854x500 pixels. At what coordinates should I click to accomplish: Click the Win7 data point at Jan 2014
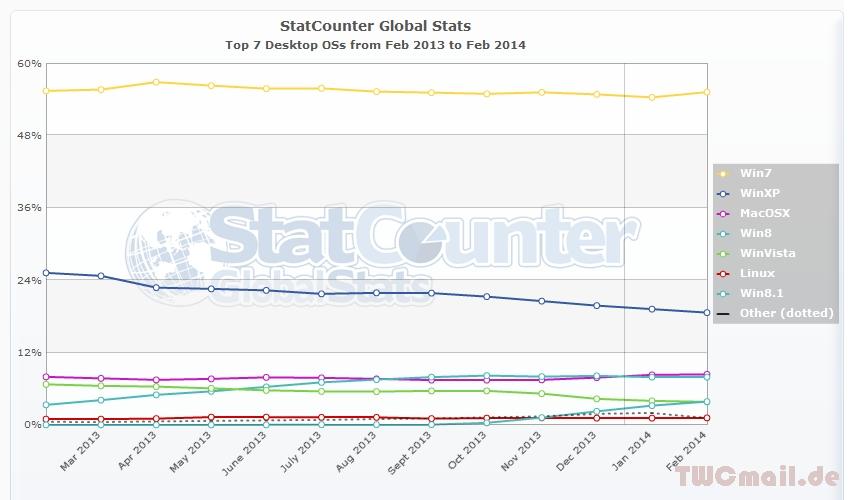click(x=651, y=98)
